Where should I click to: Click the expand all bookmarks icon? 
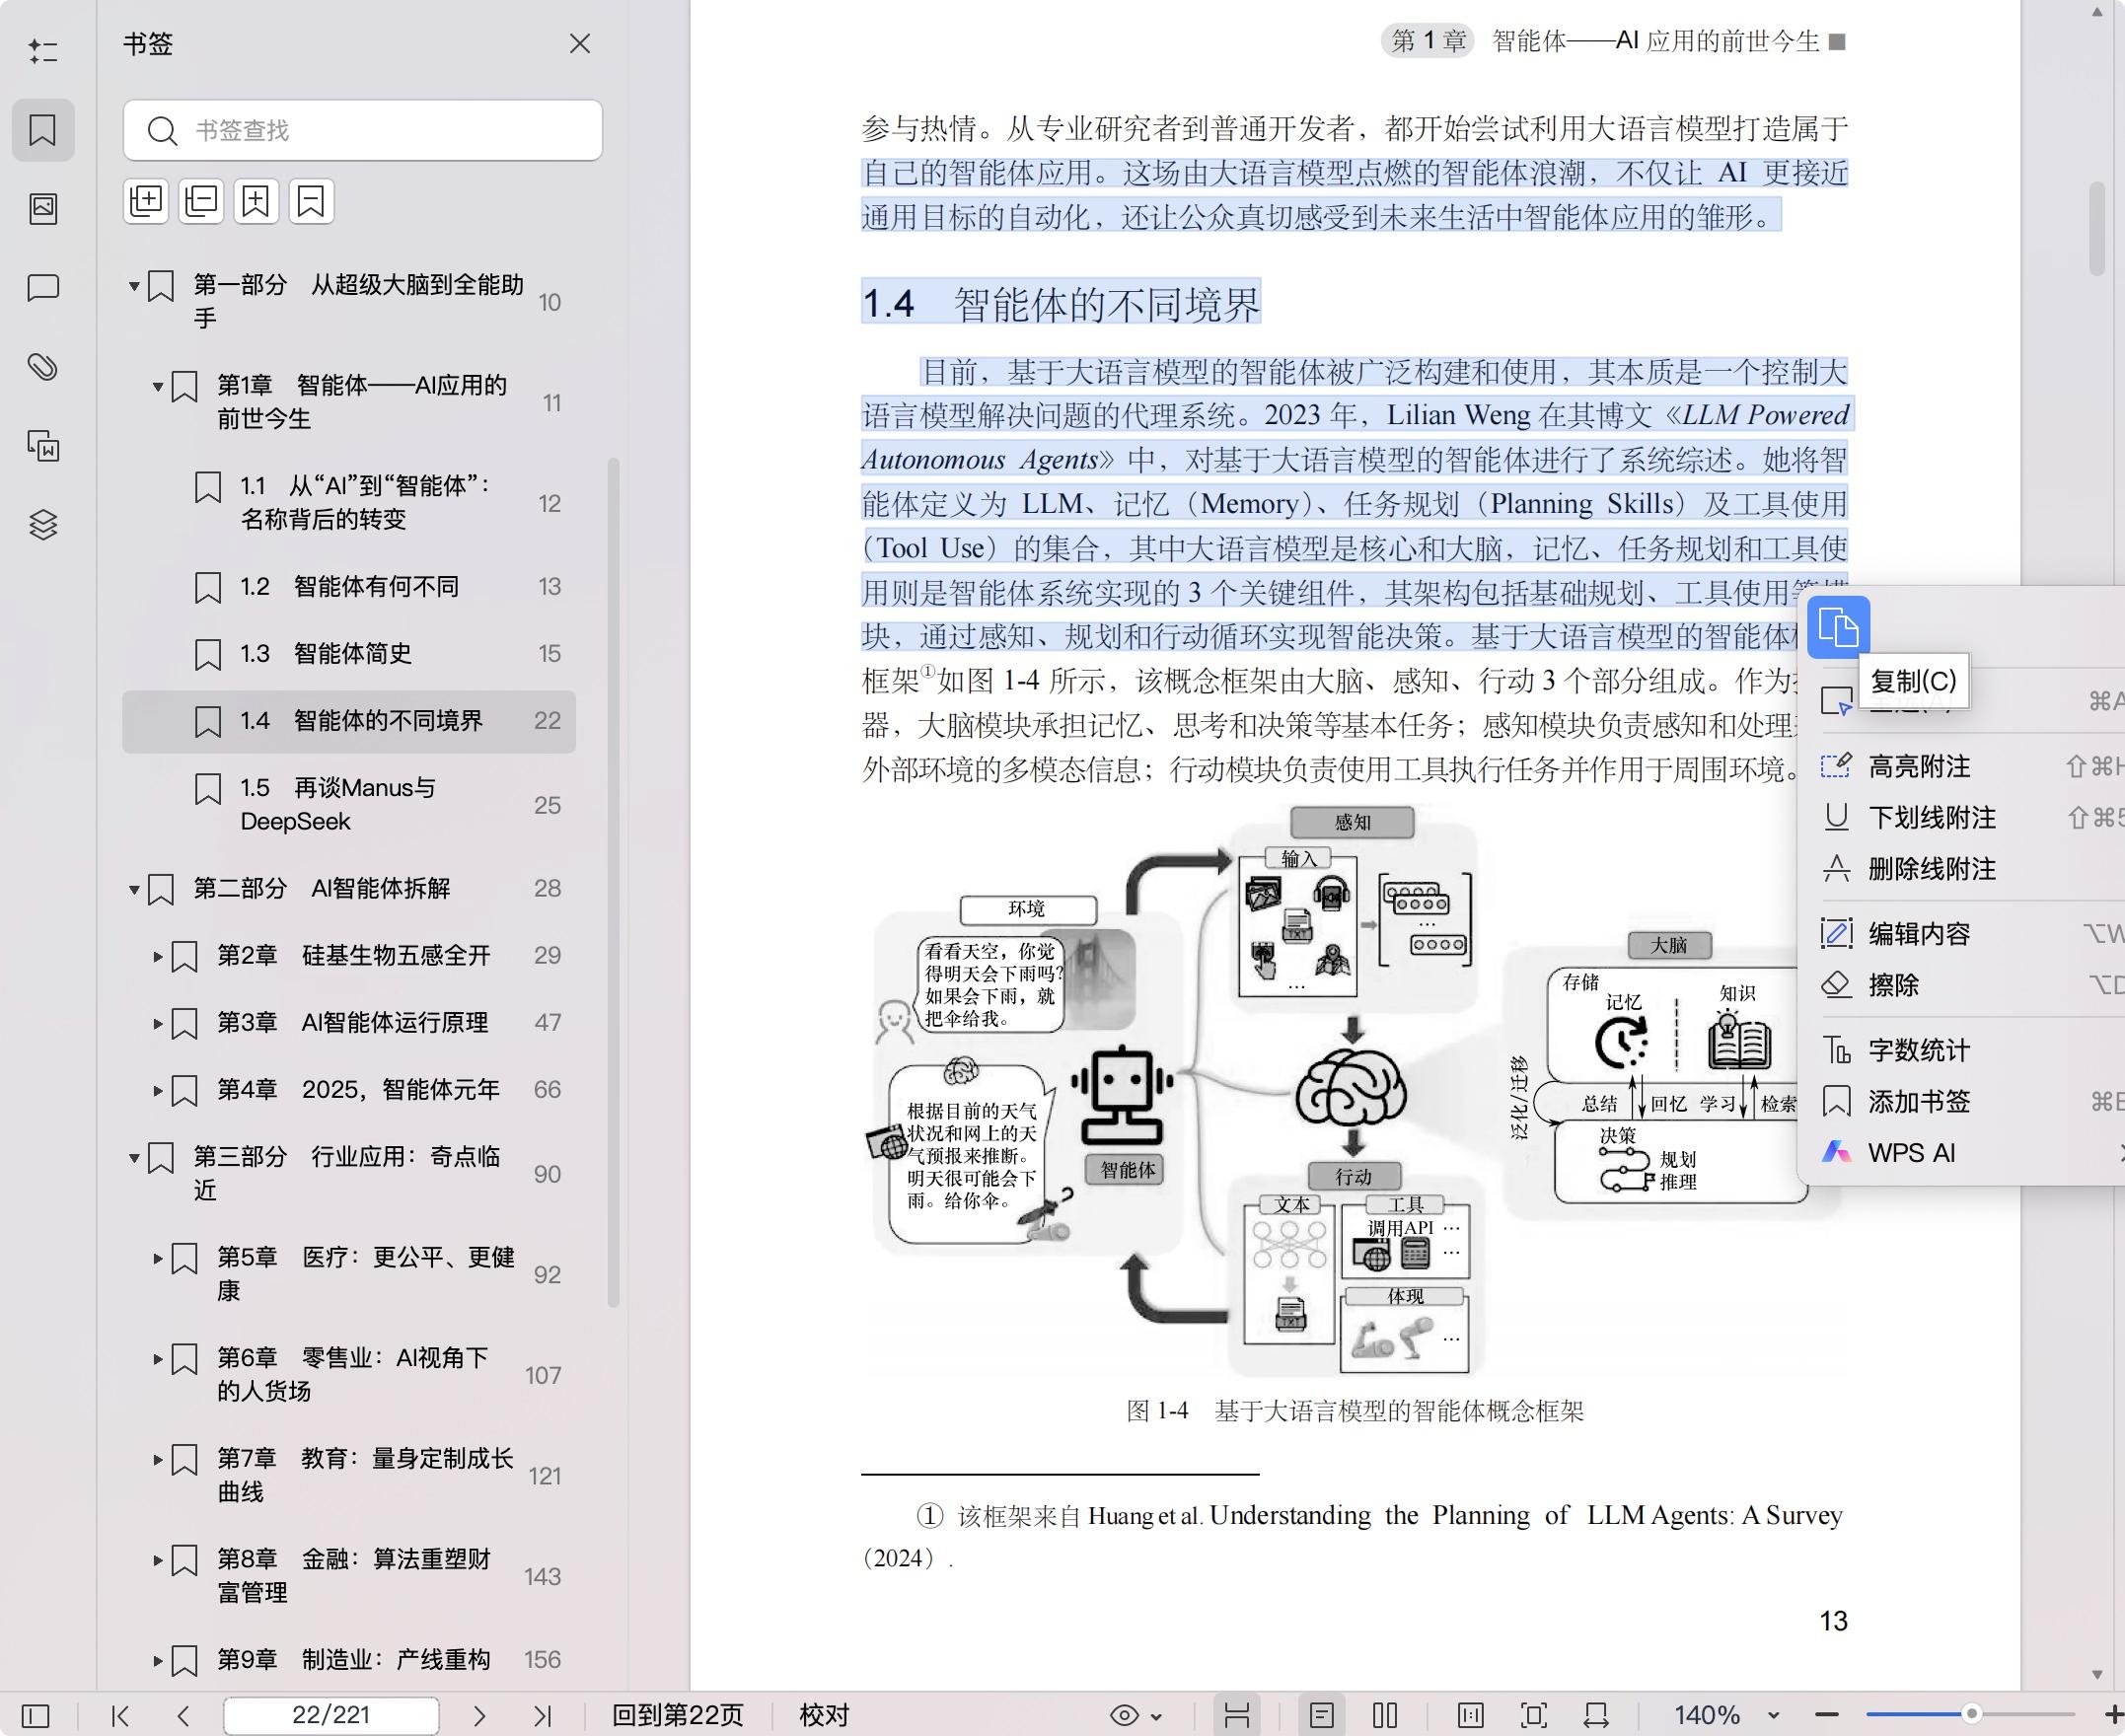click(x=147, y=202)
